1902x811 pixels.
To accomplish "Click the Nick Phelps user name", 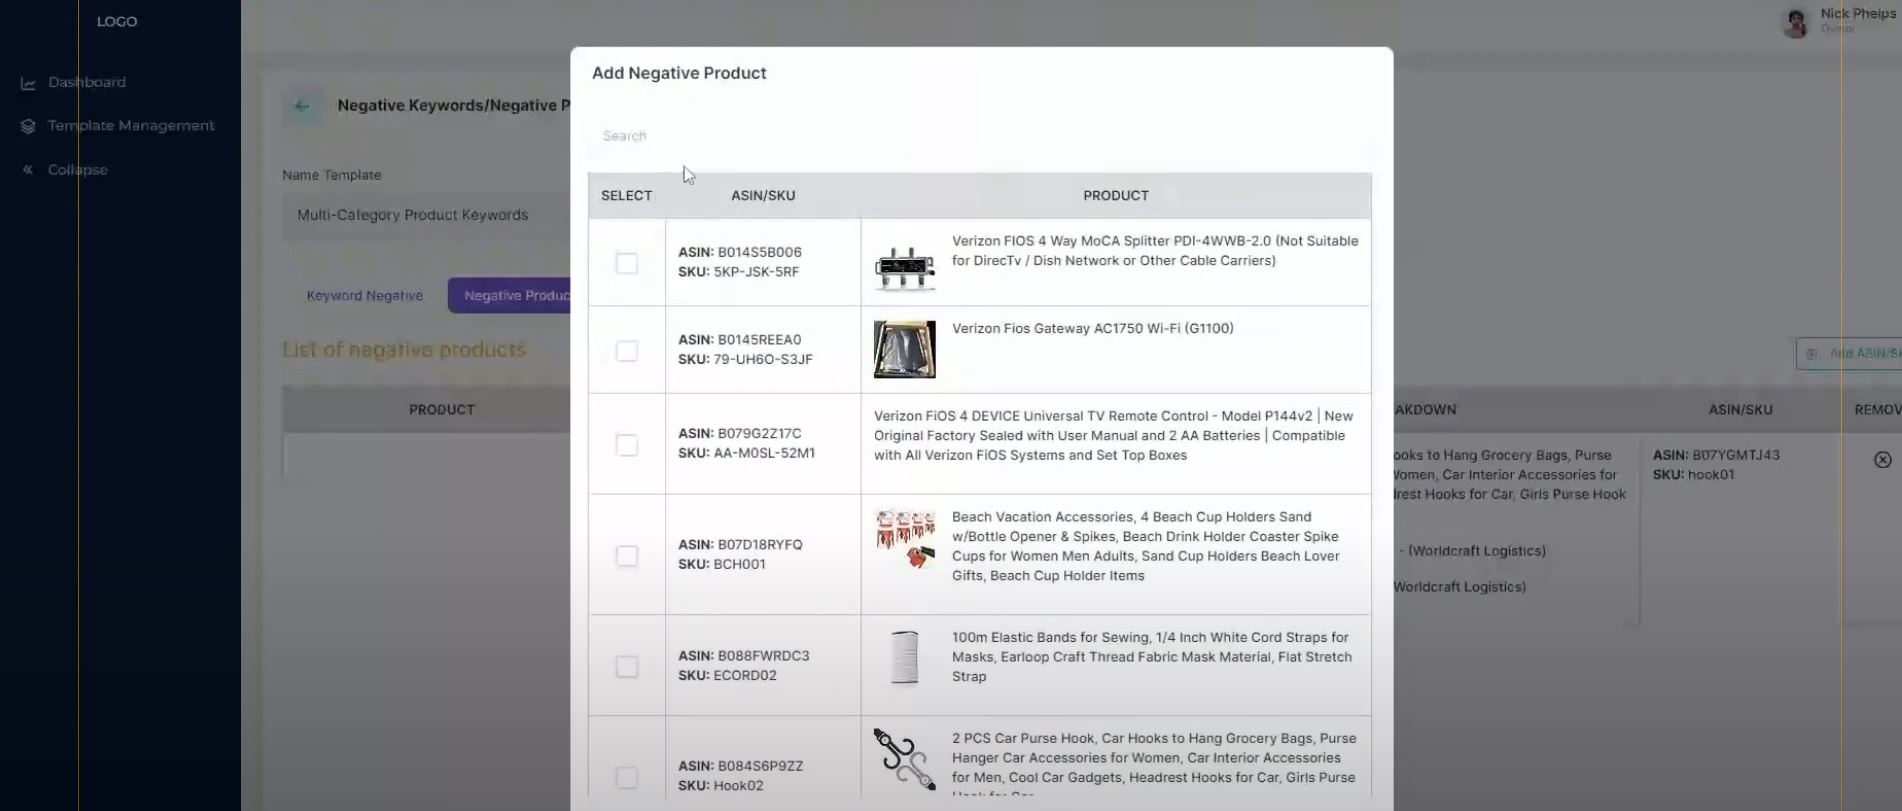I will coord(1858,14).
